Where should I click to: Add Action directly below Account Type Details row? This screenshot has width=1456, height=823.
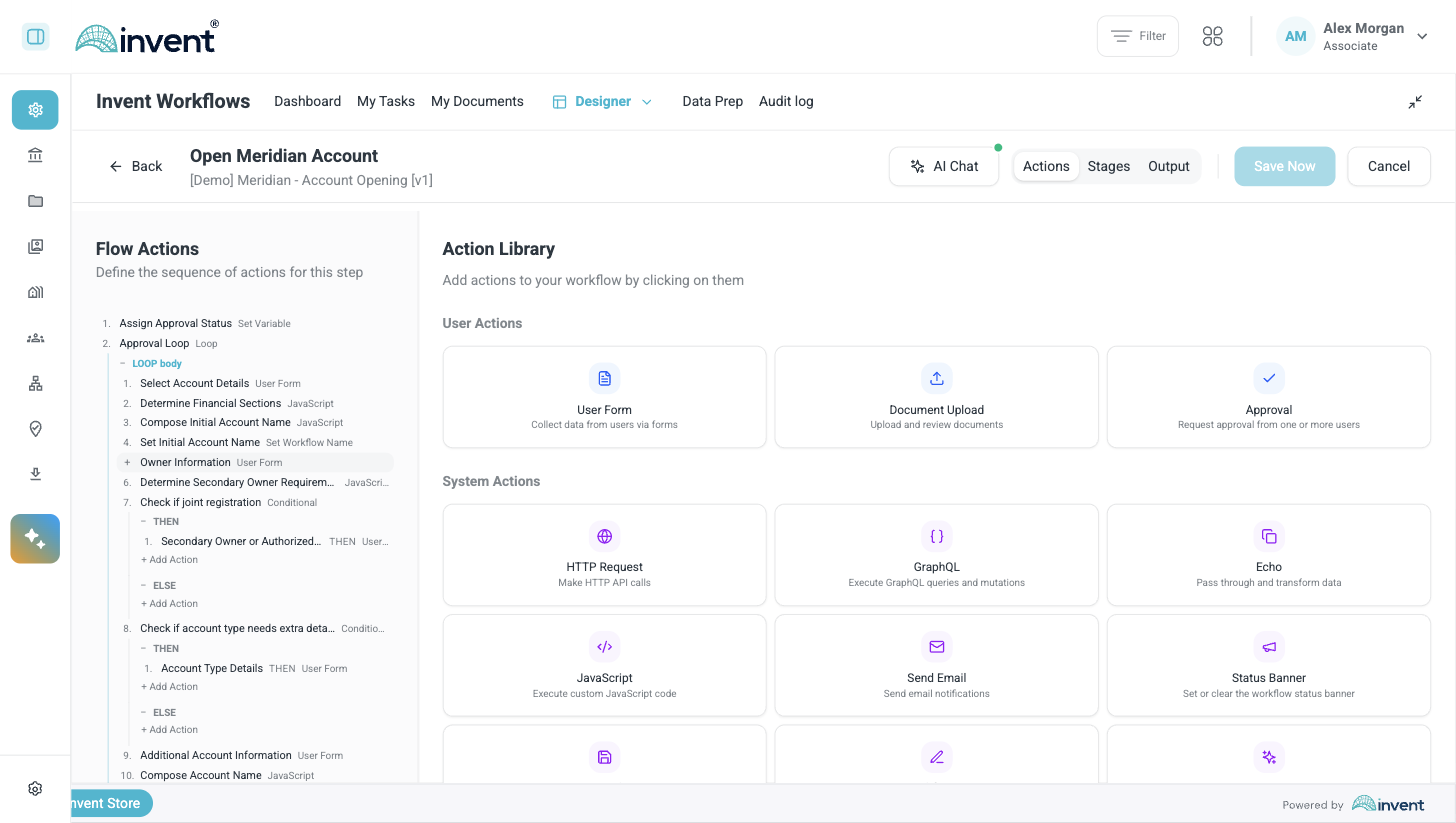(170, 687)
